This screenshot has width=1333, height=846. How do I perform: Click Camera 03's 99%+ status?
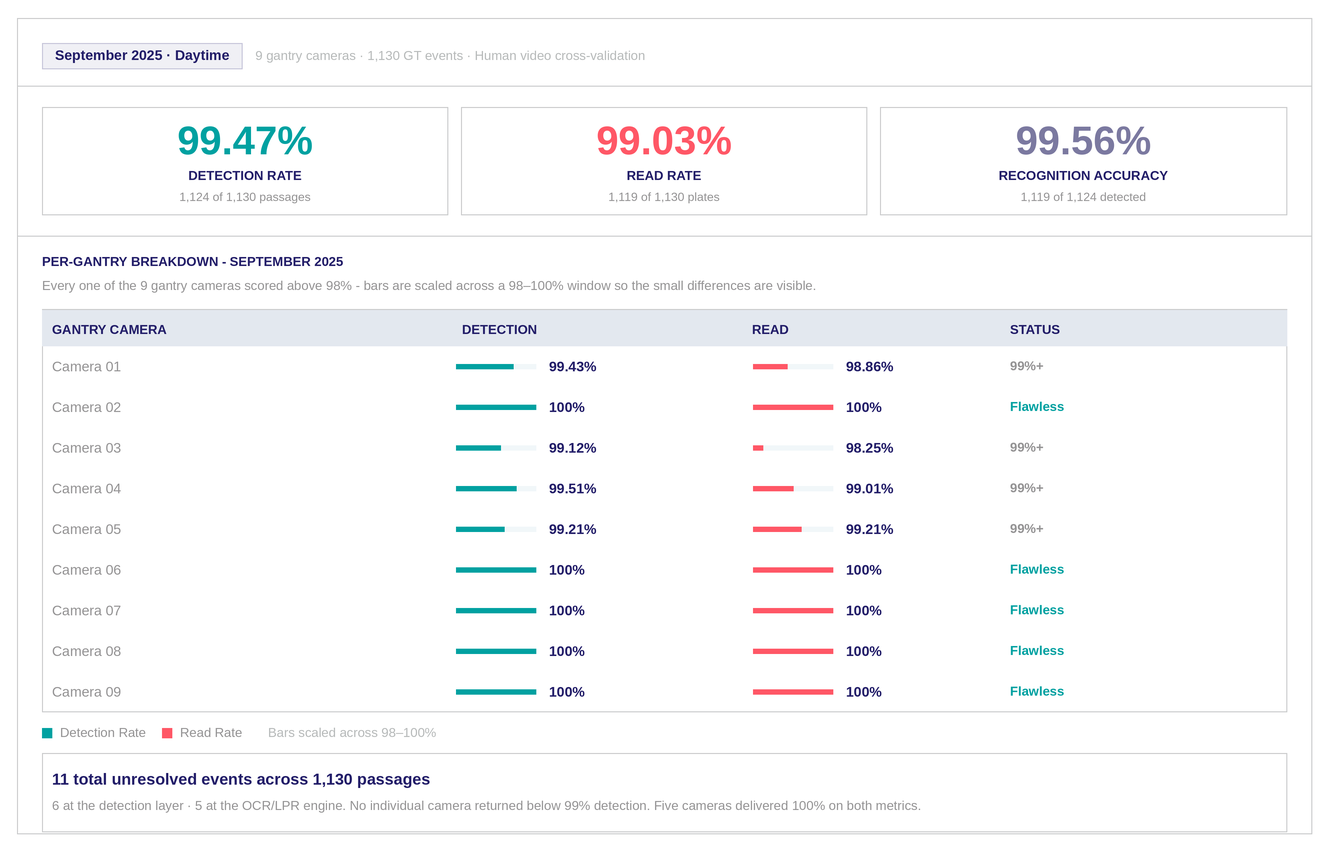click(x=1026, y=448)
